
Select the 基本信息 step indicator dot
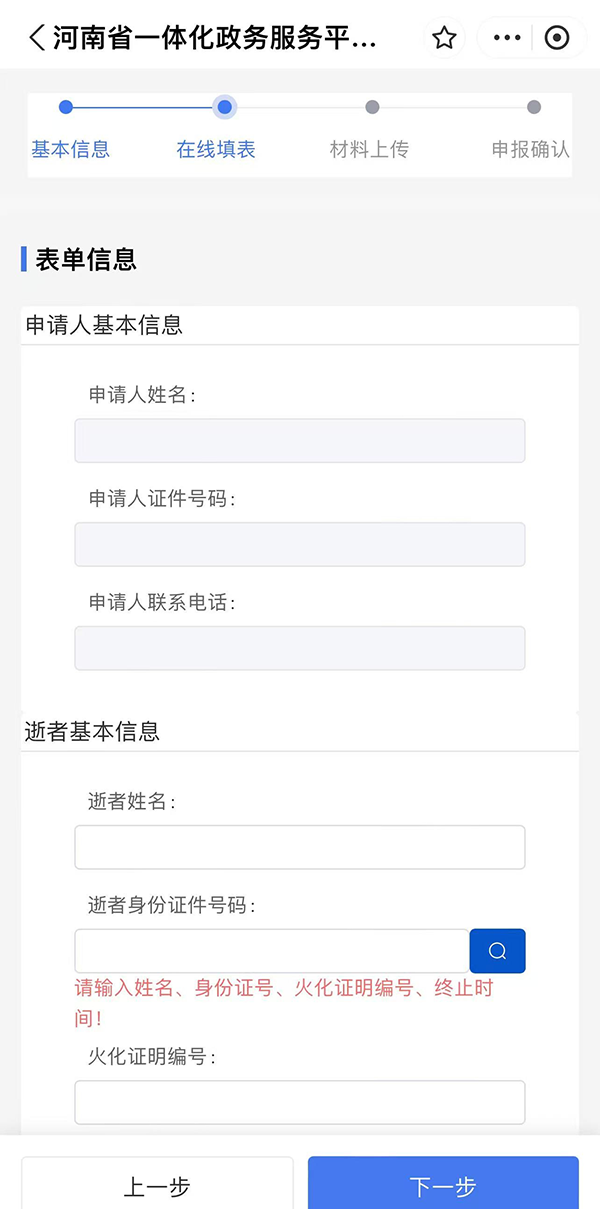click(64, 107)
